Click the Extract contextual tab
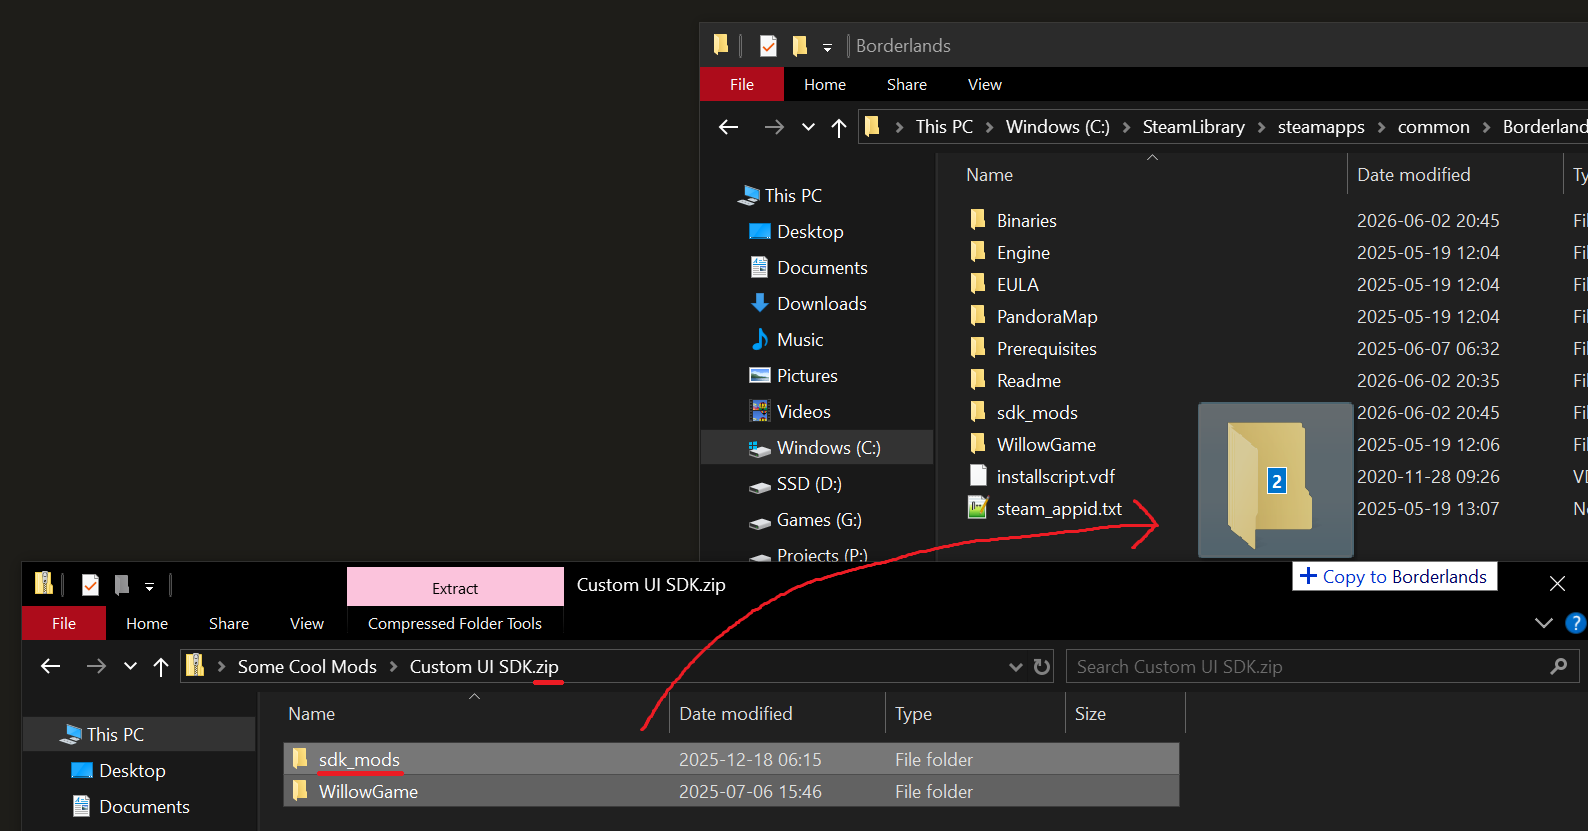Viewport: 1588px width, 831px height. coord(455,588)
